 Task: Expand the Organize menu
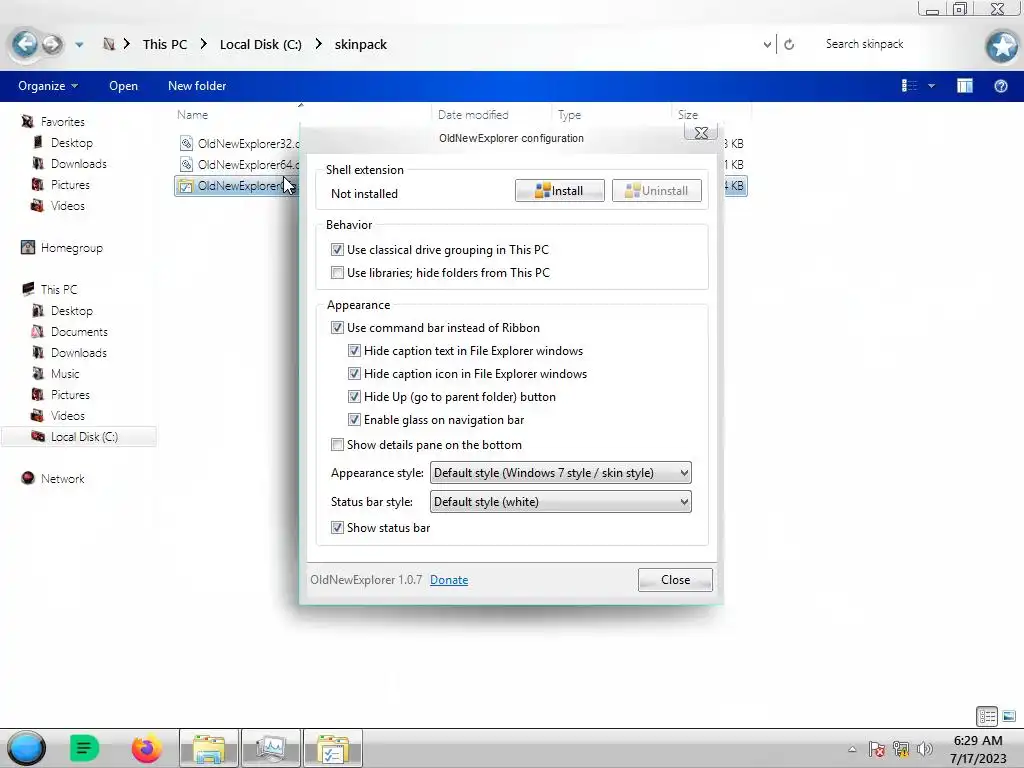pyautogui.click(x=48, y=86)
